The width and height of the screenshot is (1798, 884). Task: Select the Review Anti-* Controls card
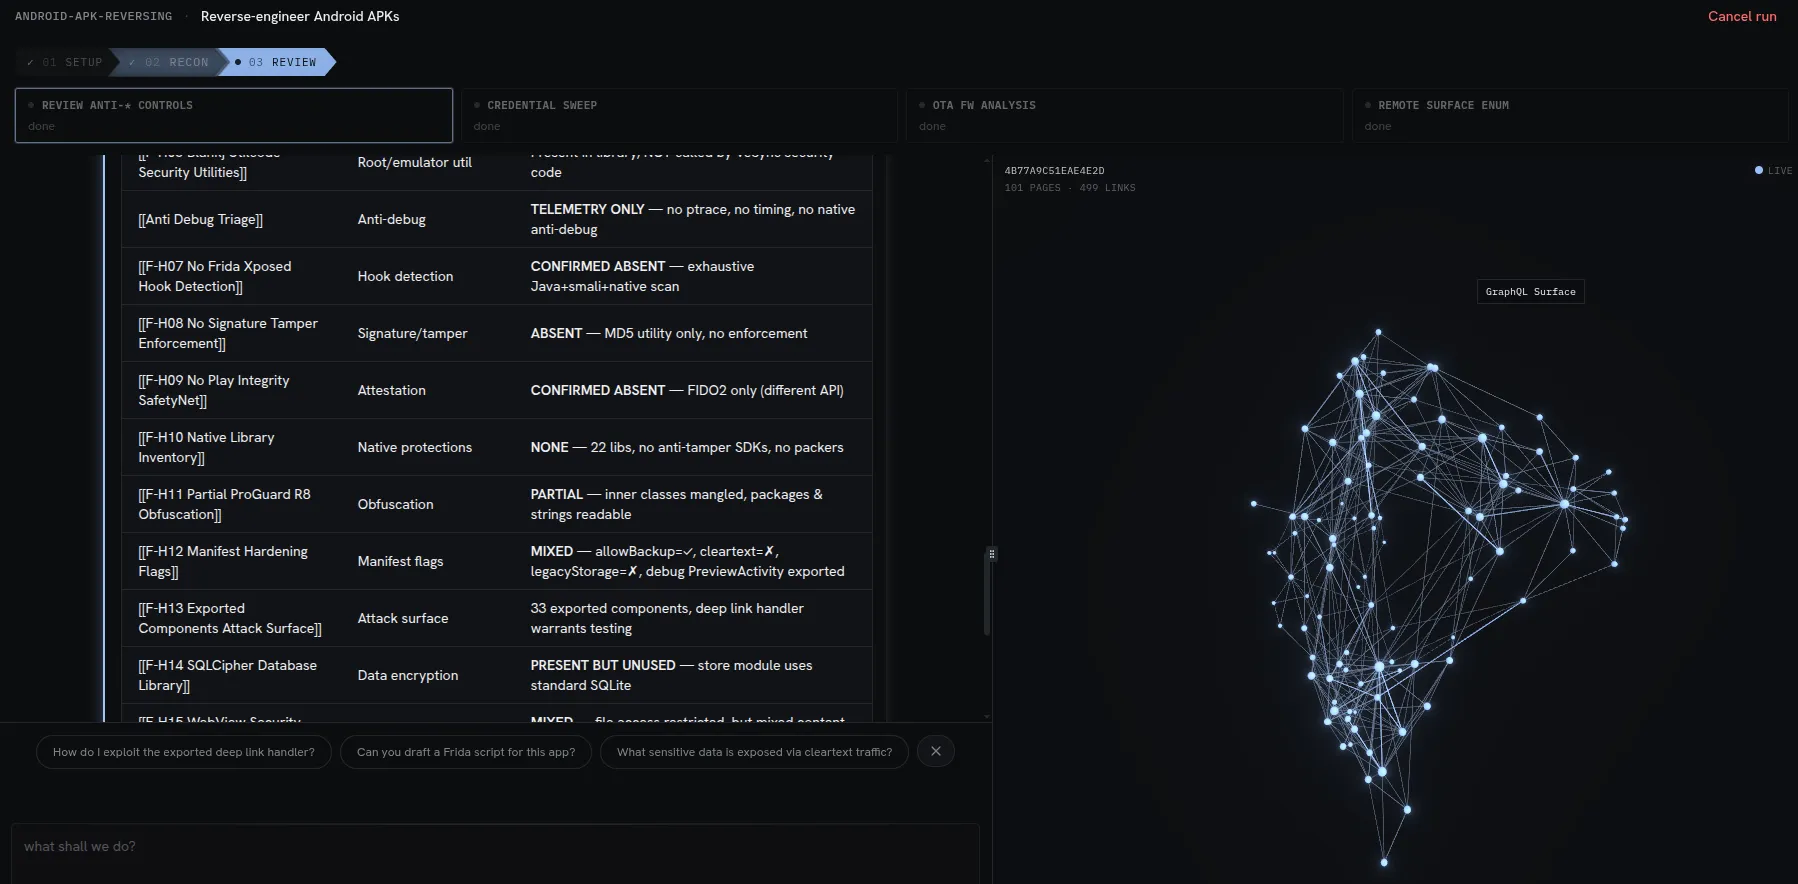[234, 115]
